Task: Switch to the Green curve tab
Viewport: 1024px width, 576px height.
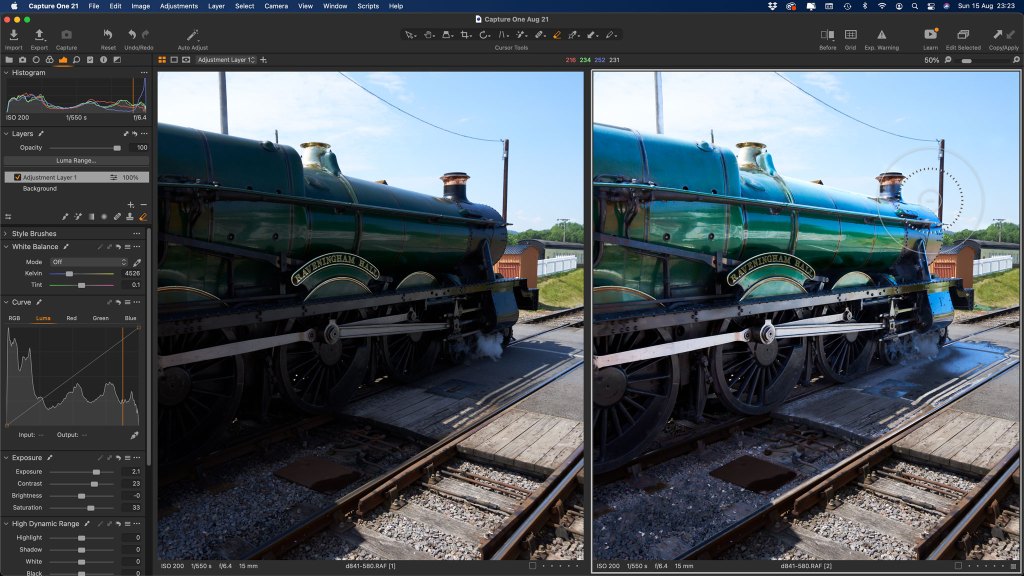Action: tap(101, 318)
